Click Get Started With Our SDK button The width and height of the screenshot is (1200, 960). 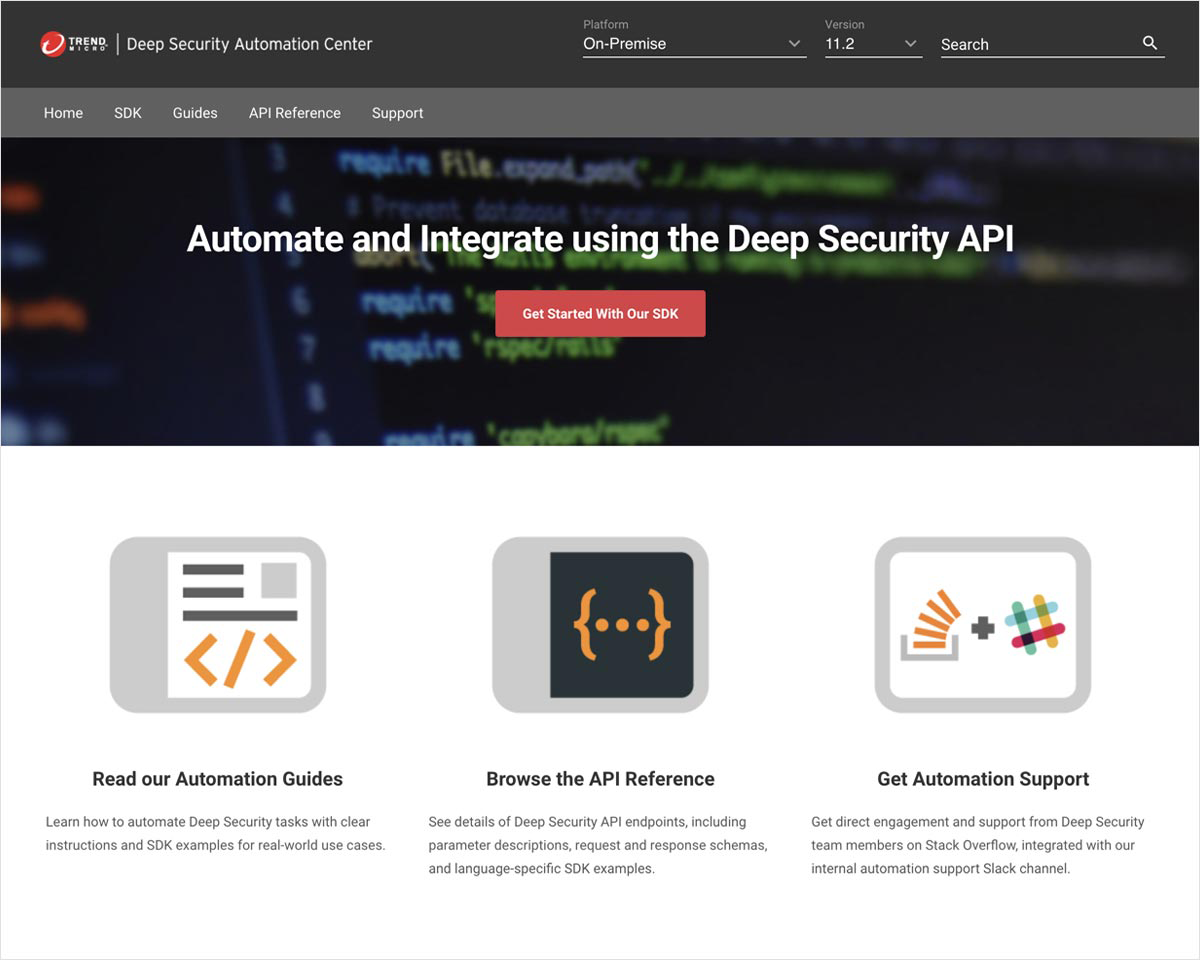pyautogui.click(x=600, y=314)
